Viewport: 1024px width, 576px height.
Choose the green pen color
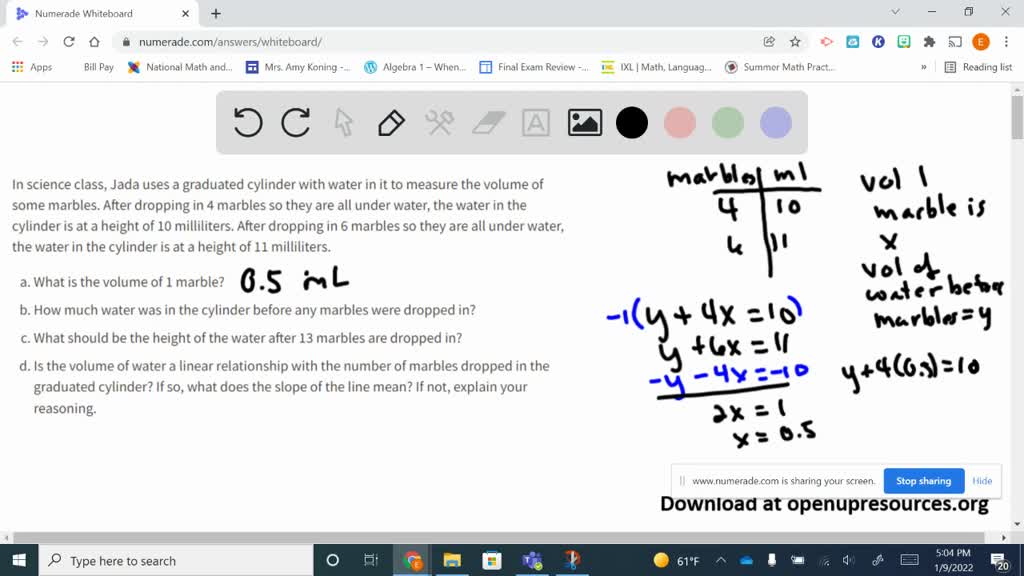point(728,123)
